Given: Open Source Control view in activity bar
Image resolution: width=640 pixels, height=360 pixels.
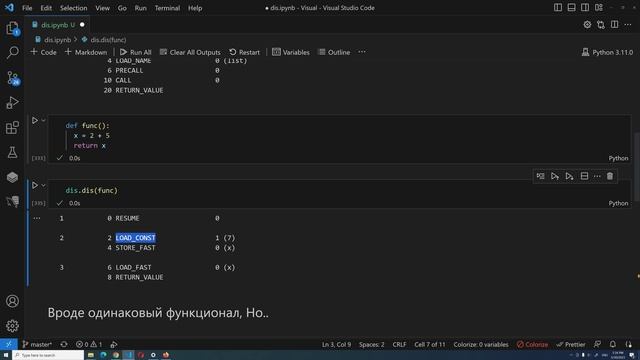Looking at the screenshot, I should click(x=12, y=78).
